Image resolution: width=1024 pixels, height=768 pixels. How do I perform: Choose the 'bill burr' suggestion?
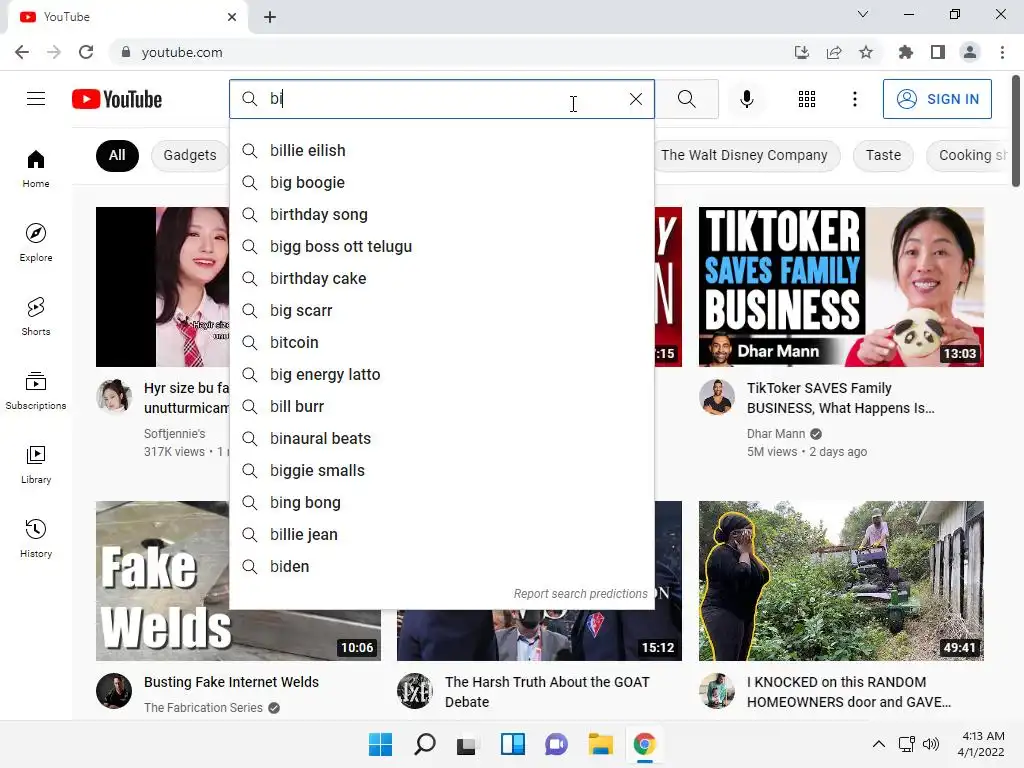[441, 406]
